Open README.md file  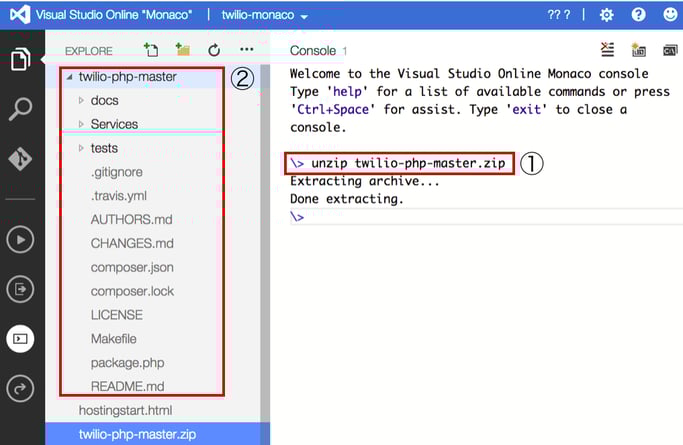pyautogui.click(x=127, y=386)
